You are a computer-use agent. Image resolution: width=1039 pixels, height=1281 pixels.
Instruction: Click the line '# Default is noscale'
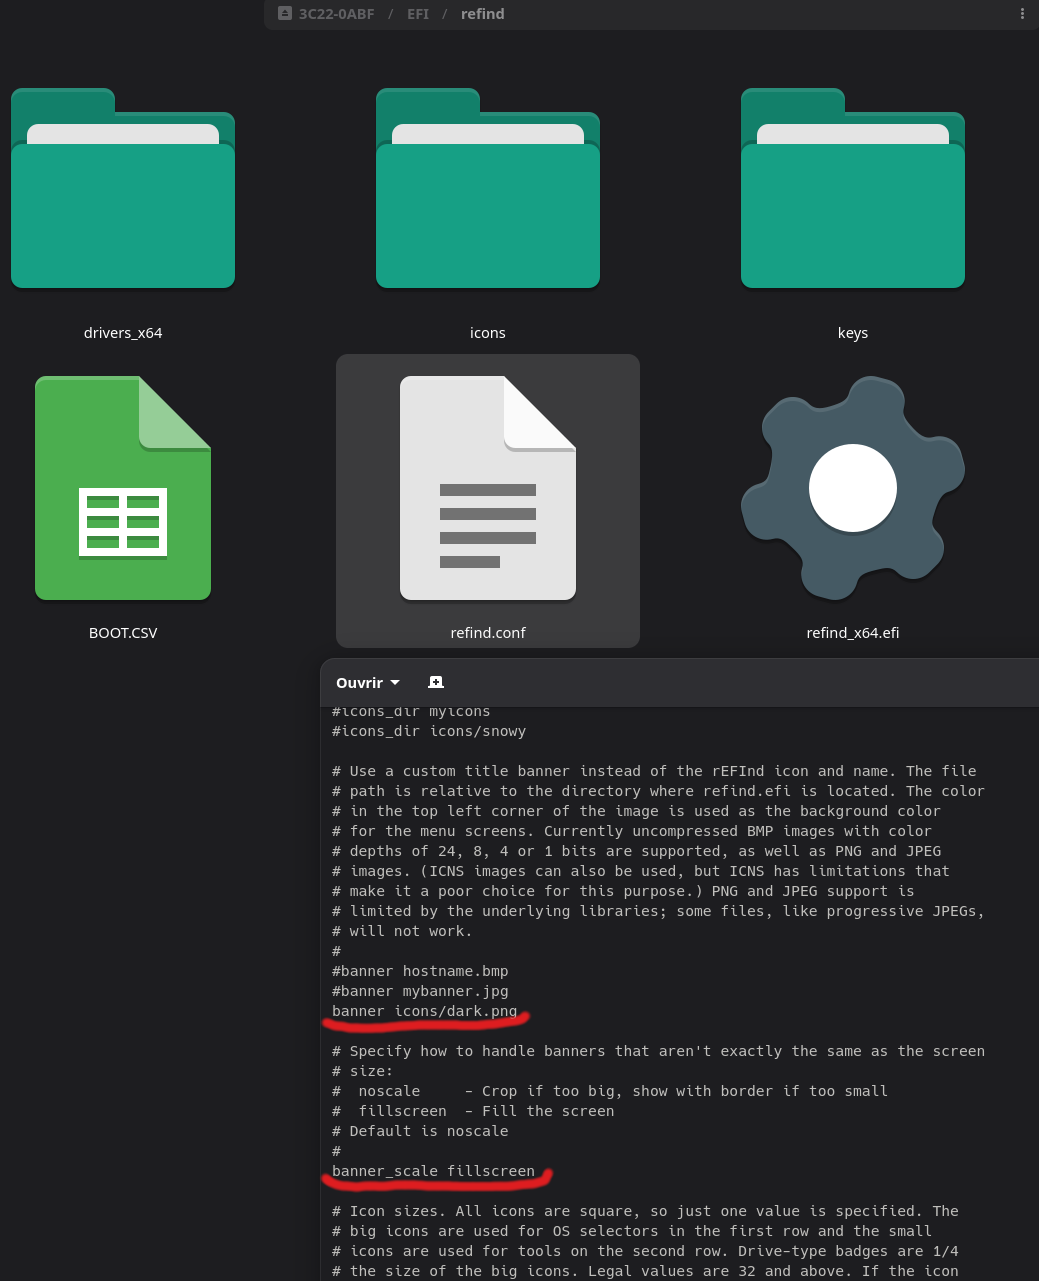coord(420,1131)
